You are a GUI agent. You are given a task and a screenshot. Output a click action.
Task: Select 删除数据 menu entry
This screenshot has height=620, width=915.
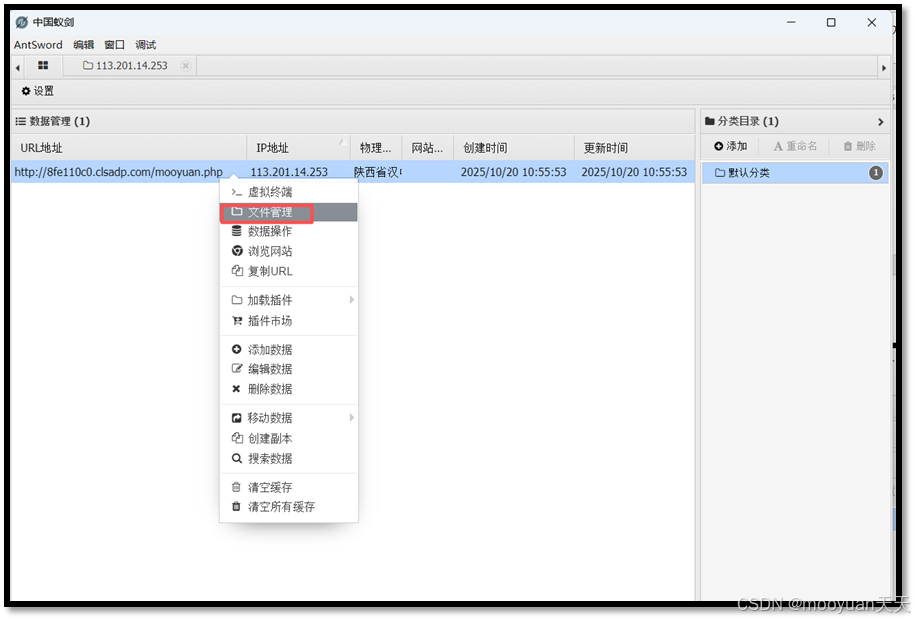point(289,389)
